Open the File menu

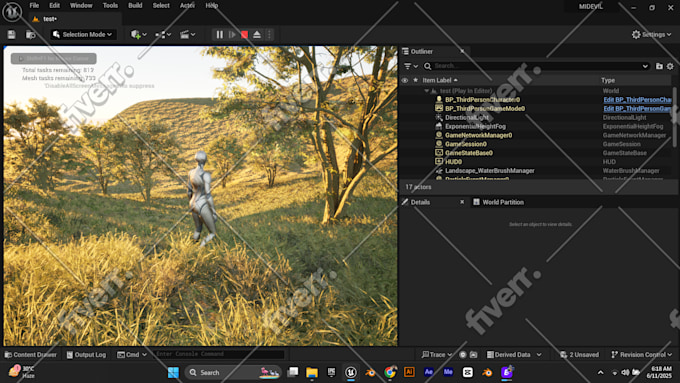[34, 6]
